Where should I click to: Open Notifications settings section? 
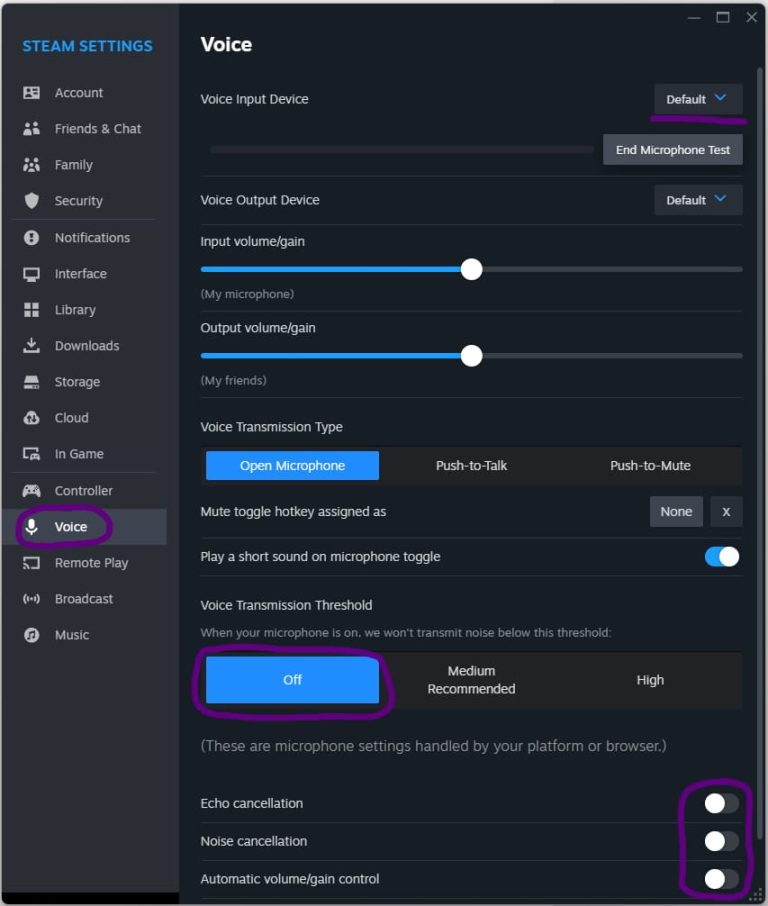pyautogui.click(x=84, y=237)
